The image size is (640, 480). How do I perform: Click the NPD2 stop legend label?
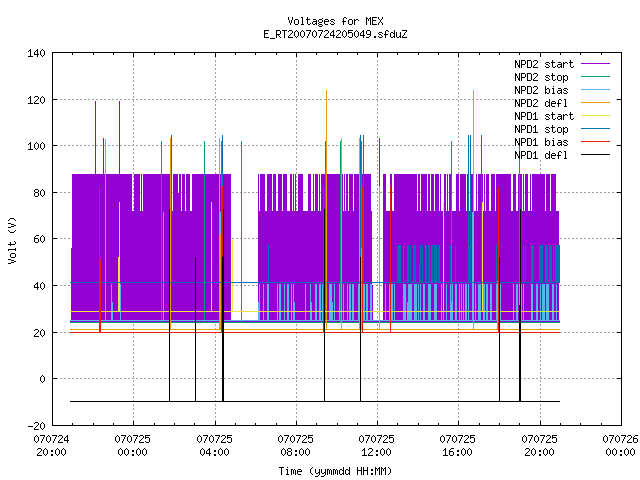pos(541,77)
